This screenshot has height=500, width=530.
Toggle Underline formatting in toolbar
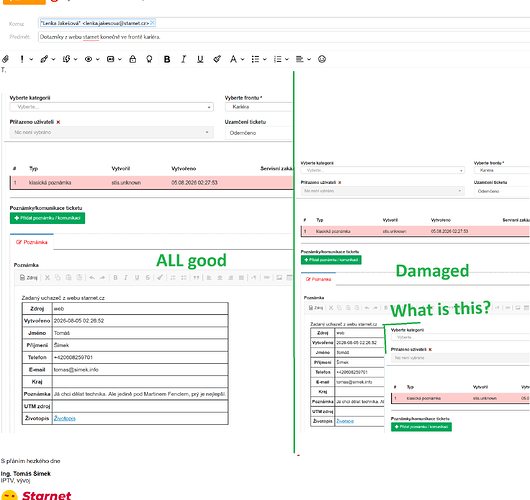[x=200, y=59]
